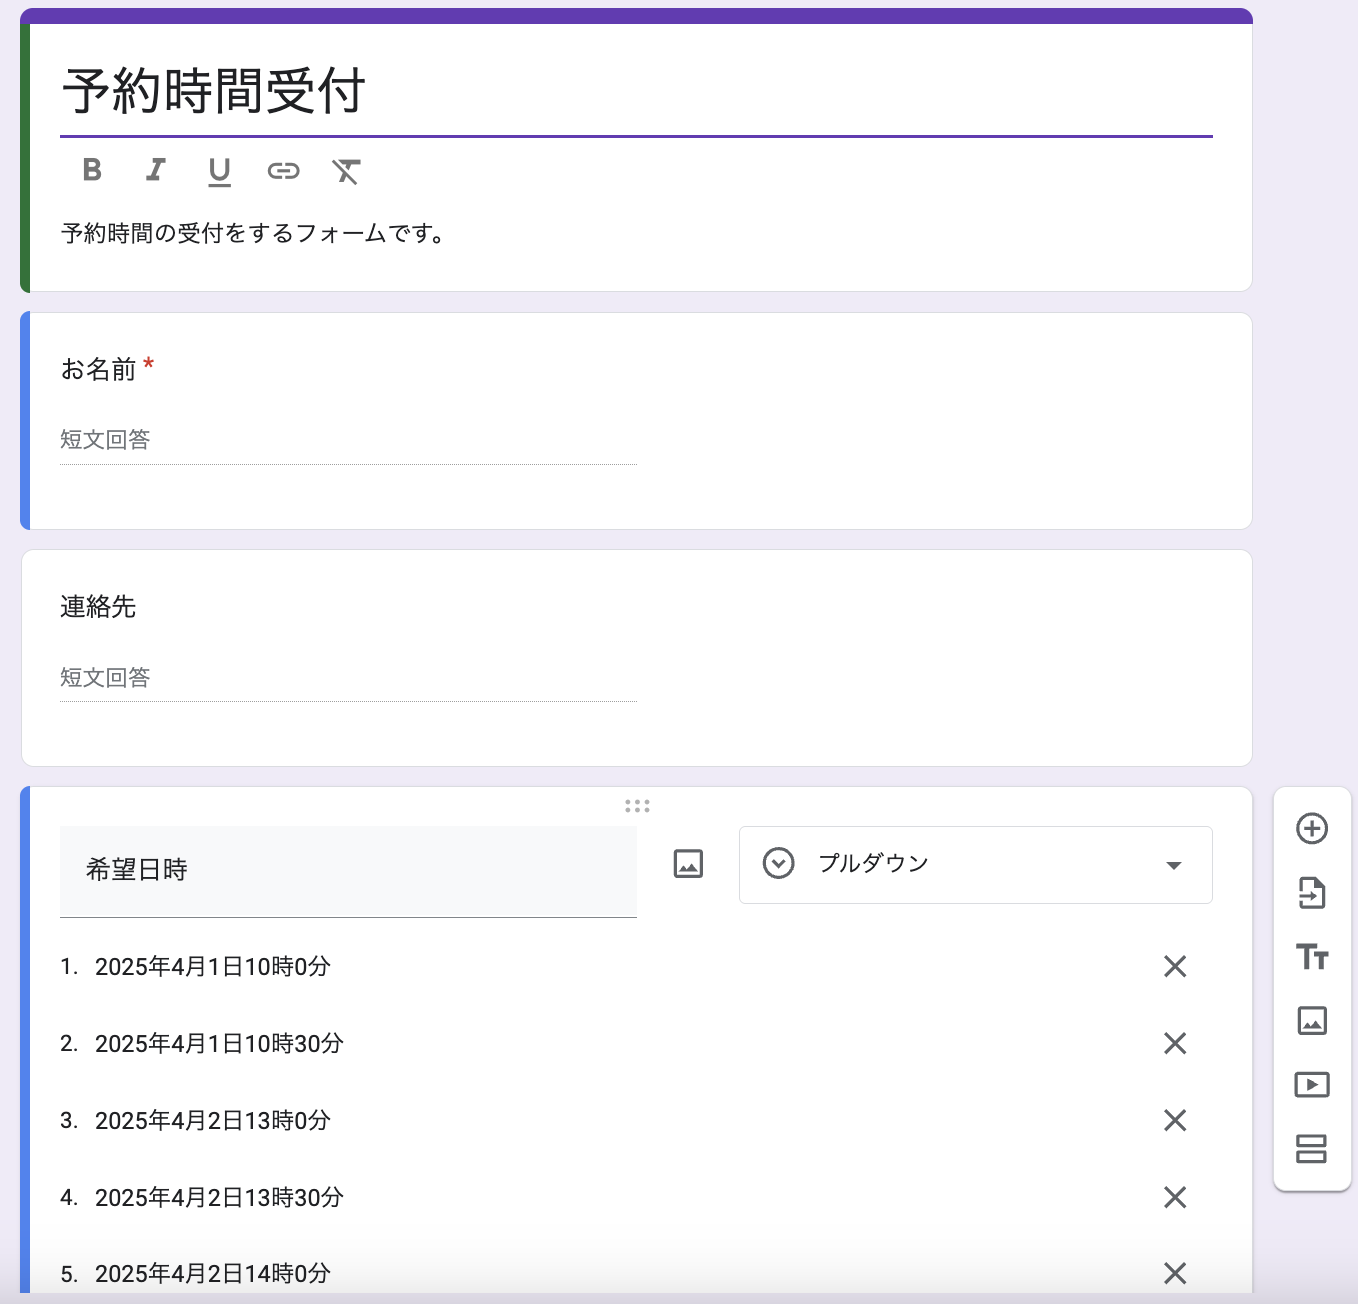Add a new question using the plus icon
Viewport: 1358px width, 1304px height.
[1311, 829]
